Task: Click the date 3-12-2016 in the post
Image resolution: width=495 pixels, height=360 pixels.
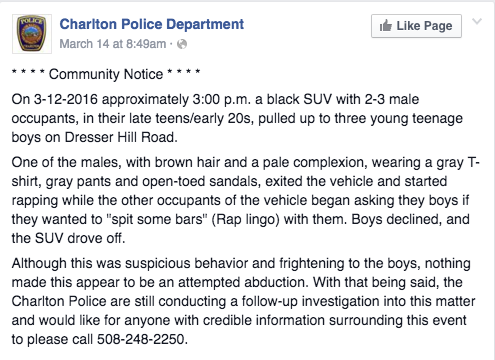Action: [x=66, y=99]
